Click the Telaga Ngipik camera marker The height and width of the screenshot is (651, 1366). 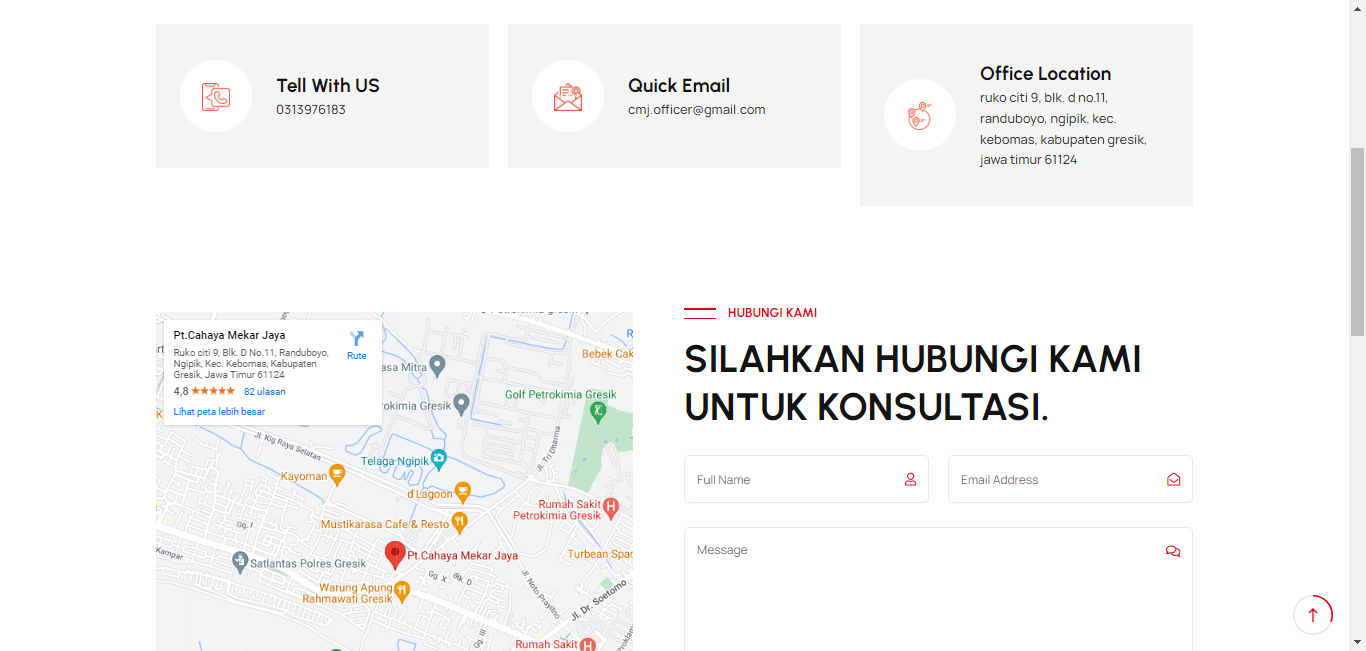[438, 460]
